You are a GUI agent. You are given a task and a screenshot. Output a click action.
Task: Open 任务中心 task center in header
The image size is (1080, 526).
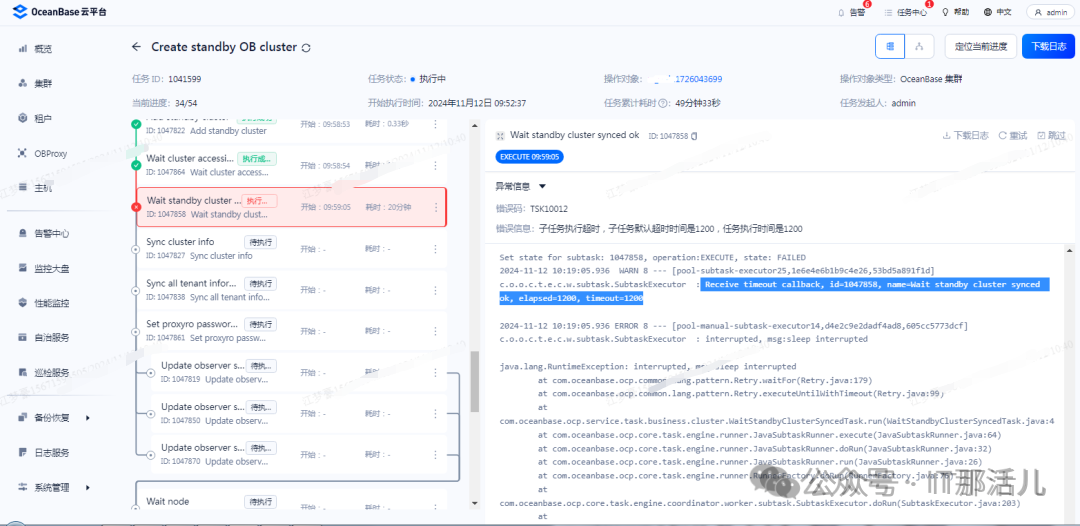pyautogui.click(x=906, y=12)
